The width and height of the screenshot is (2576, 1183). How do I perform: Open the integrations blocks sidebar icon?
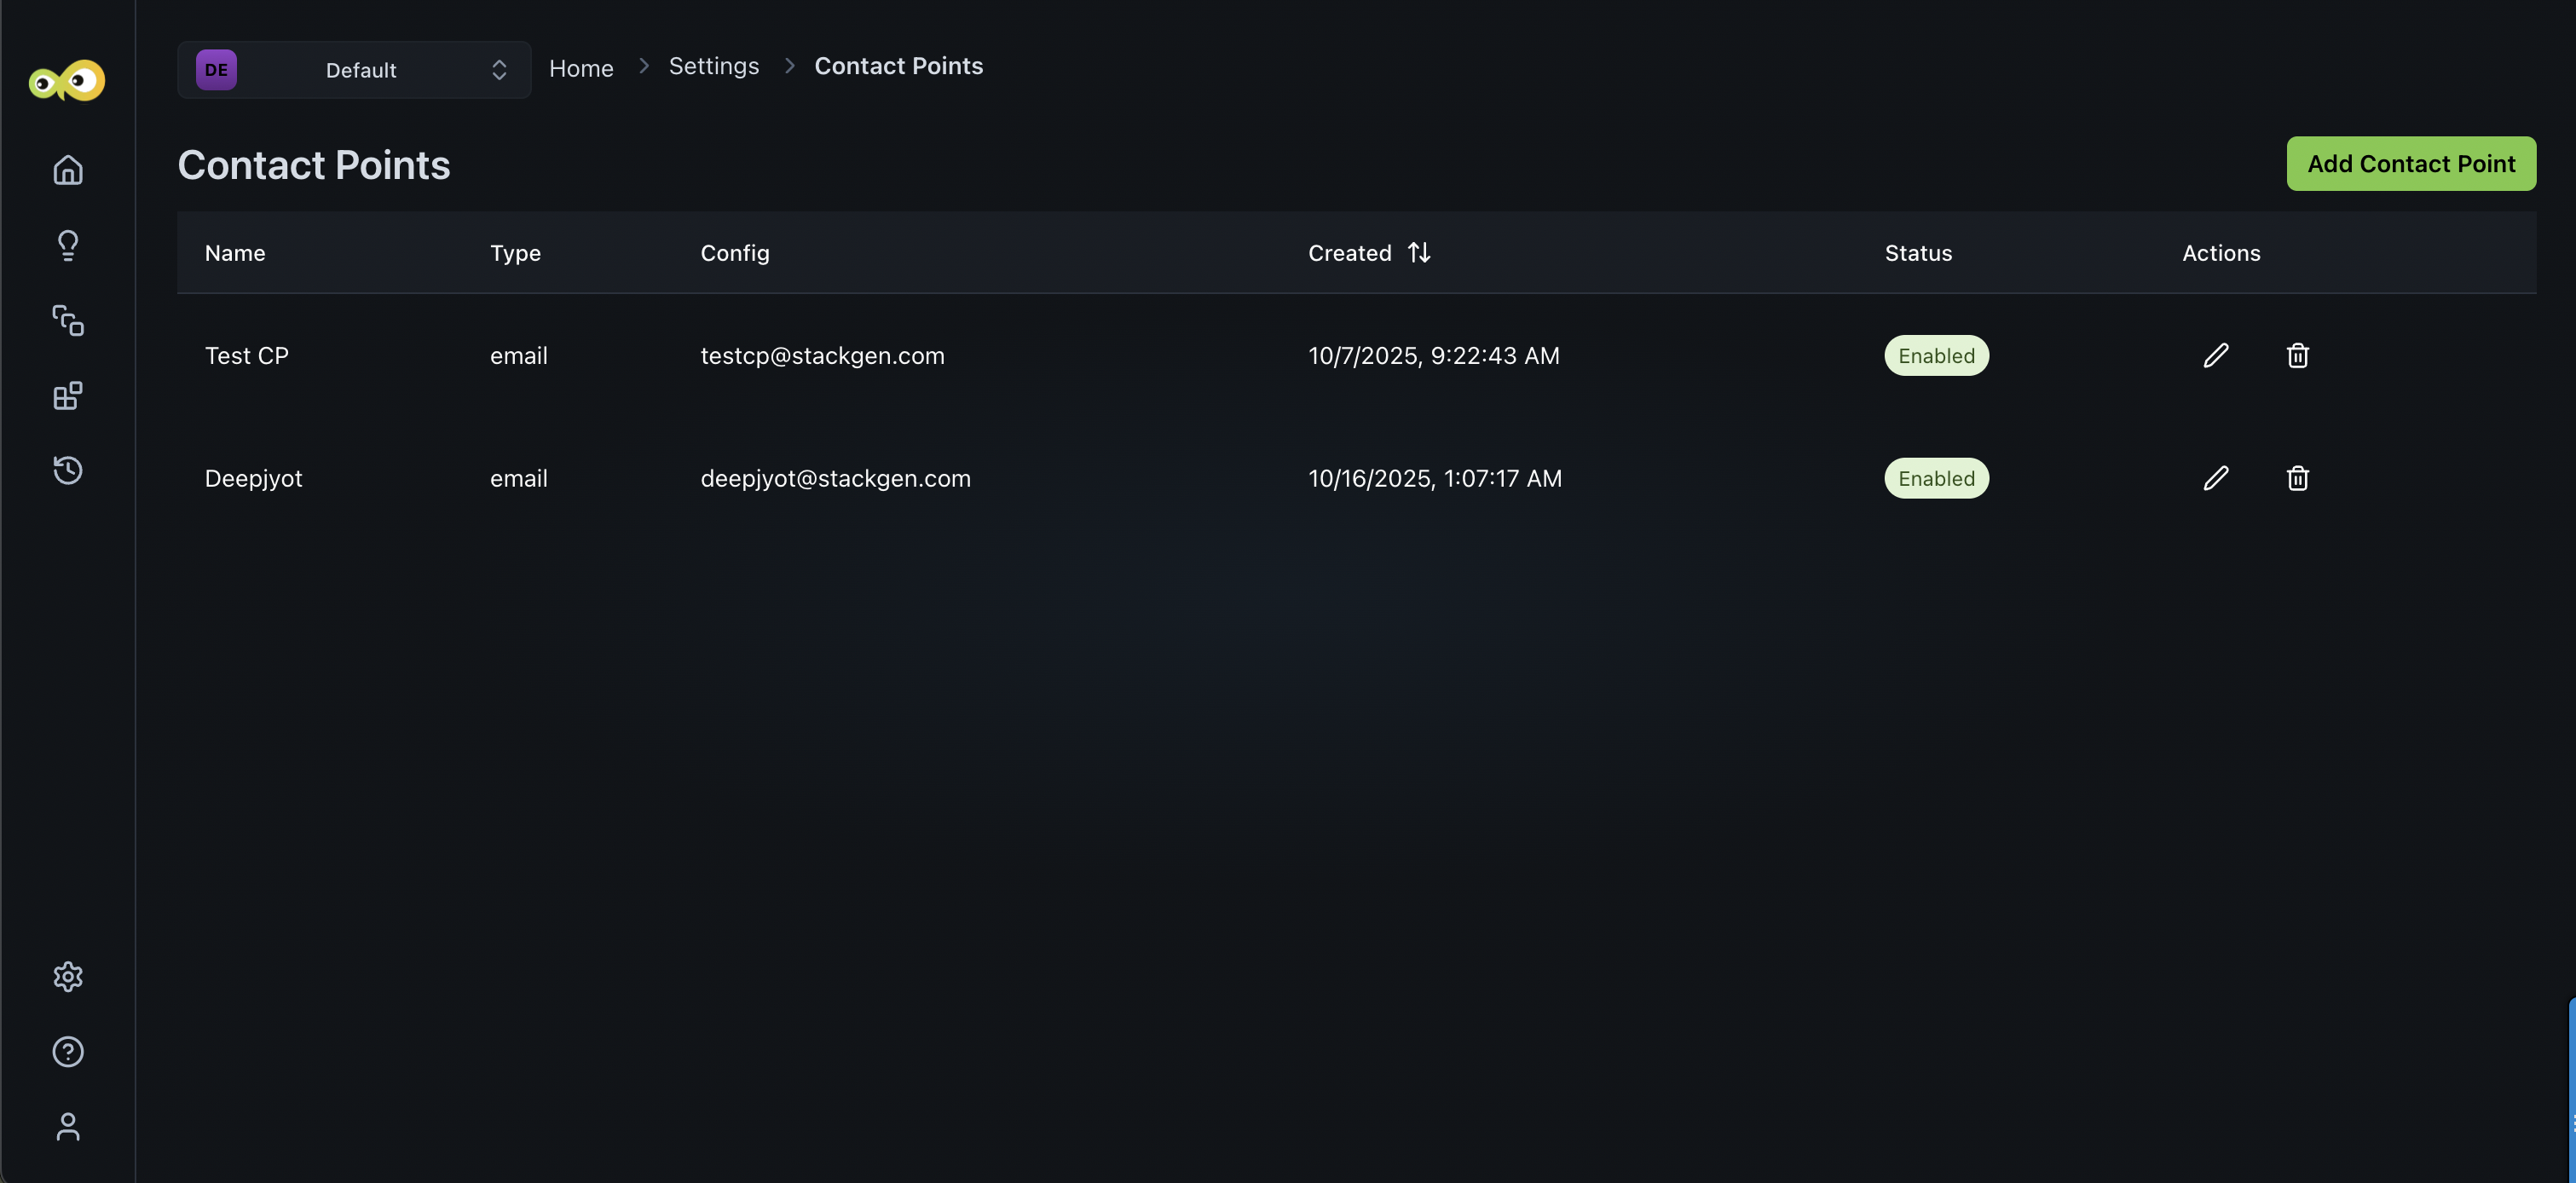[x=68, y=396]
